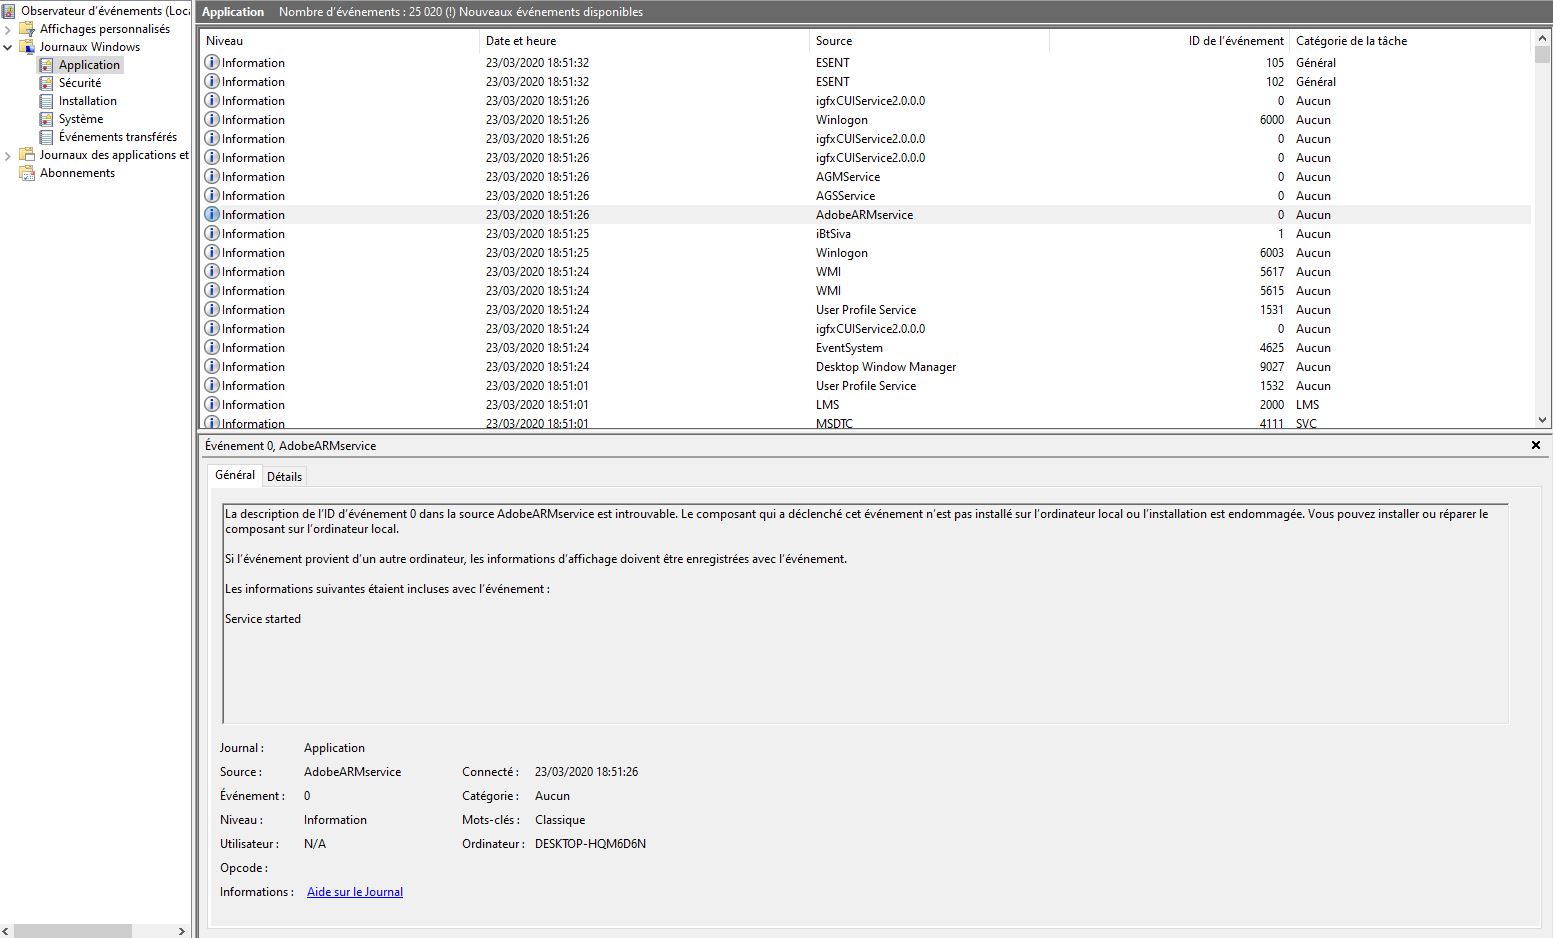Click the event ID 9027 cell
The image size is (1553, 938).
tap(1272, 367)
